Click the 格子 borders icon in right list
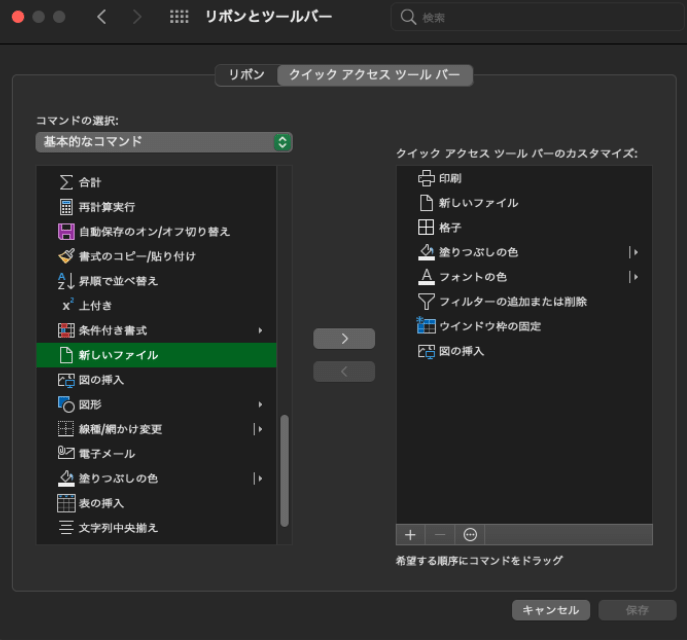 point(426,227)
